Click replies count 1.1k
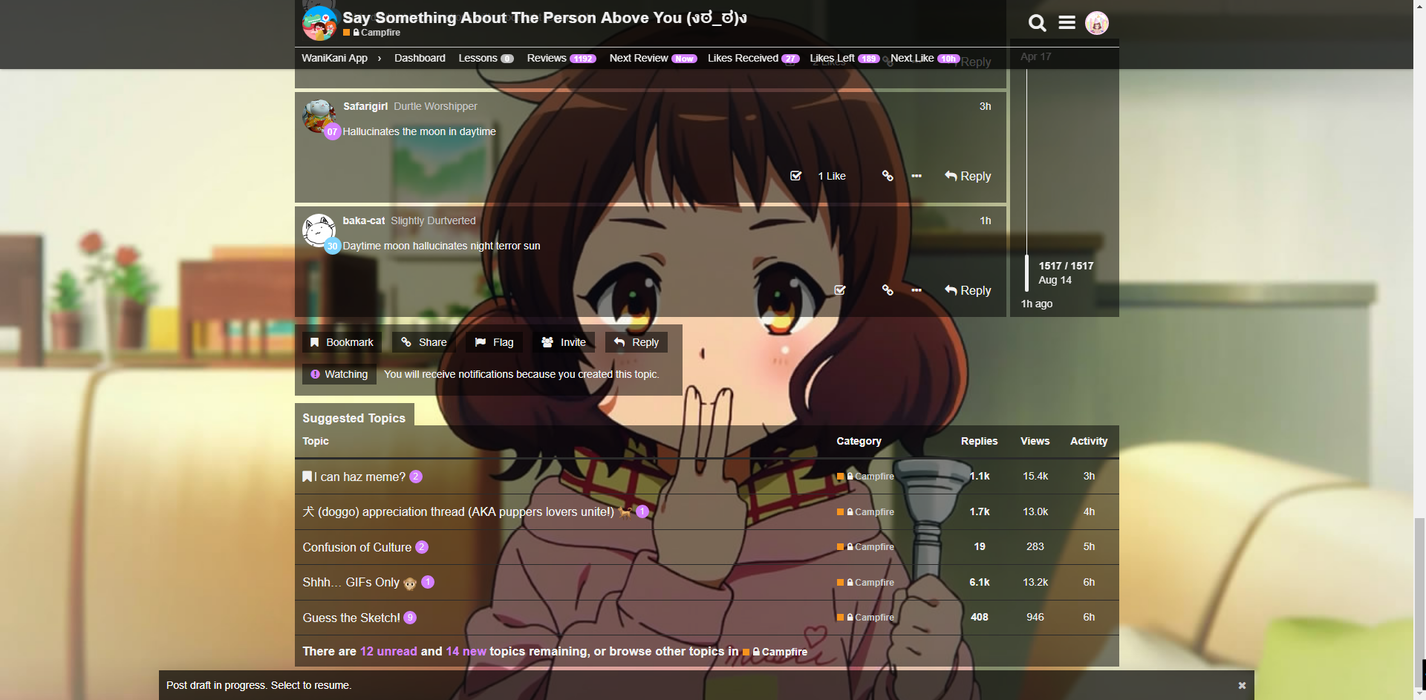 [979, 477]
